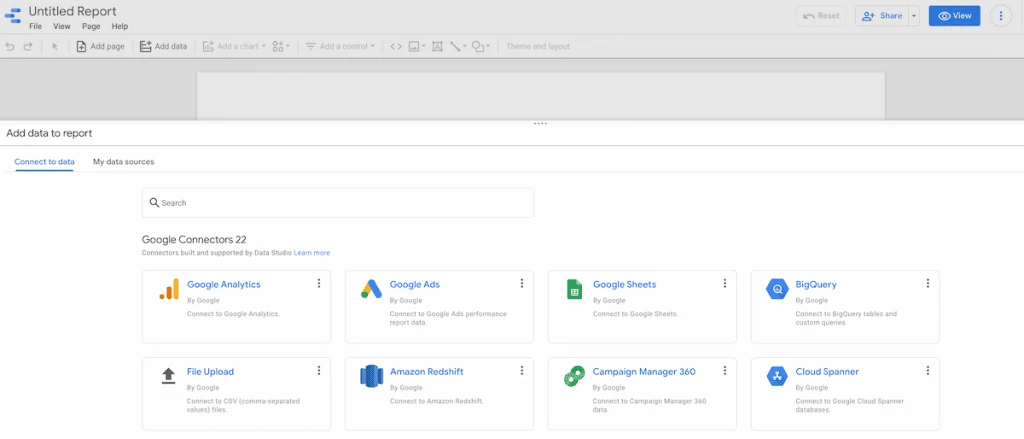Switch to the Connect to data tab

[44, 161]
